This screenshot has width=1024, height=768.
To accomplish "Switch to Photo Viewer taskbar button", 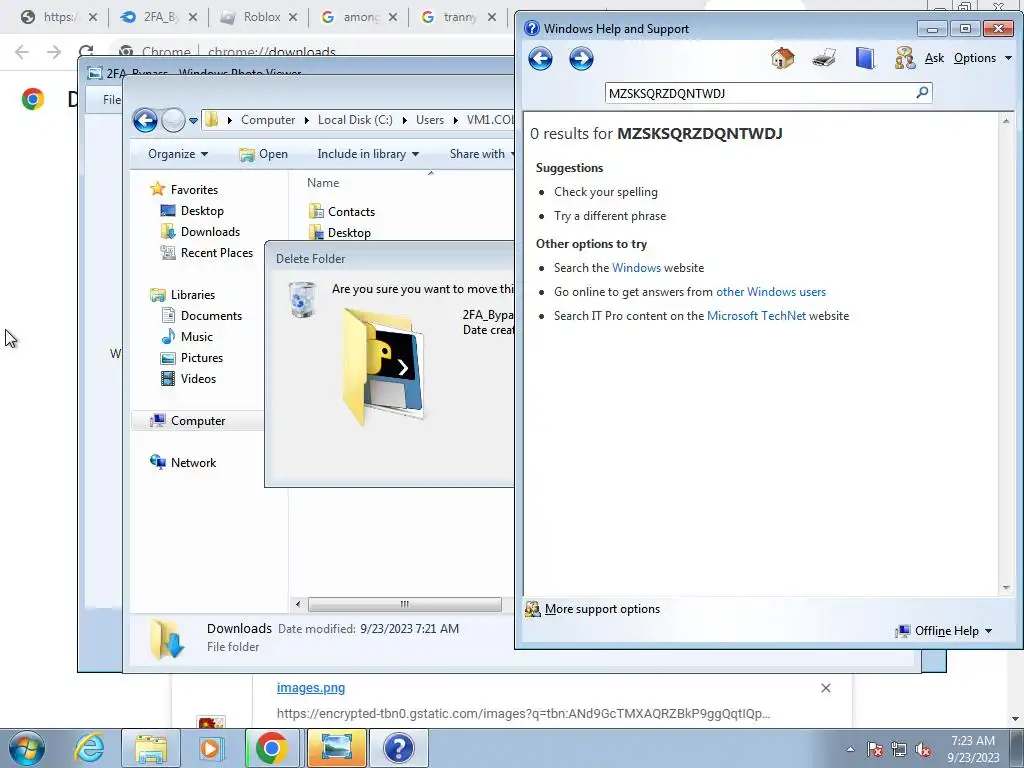I will pyautogui.click(x=336, y=748).
